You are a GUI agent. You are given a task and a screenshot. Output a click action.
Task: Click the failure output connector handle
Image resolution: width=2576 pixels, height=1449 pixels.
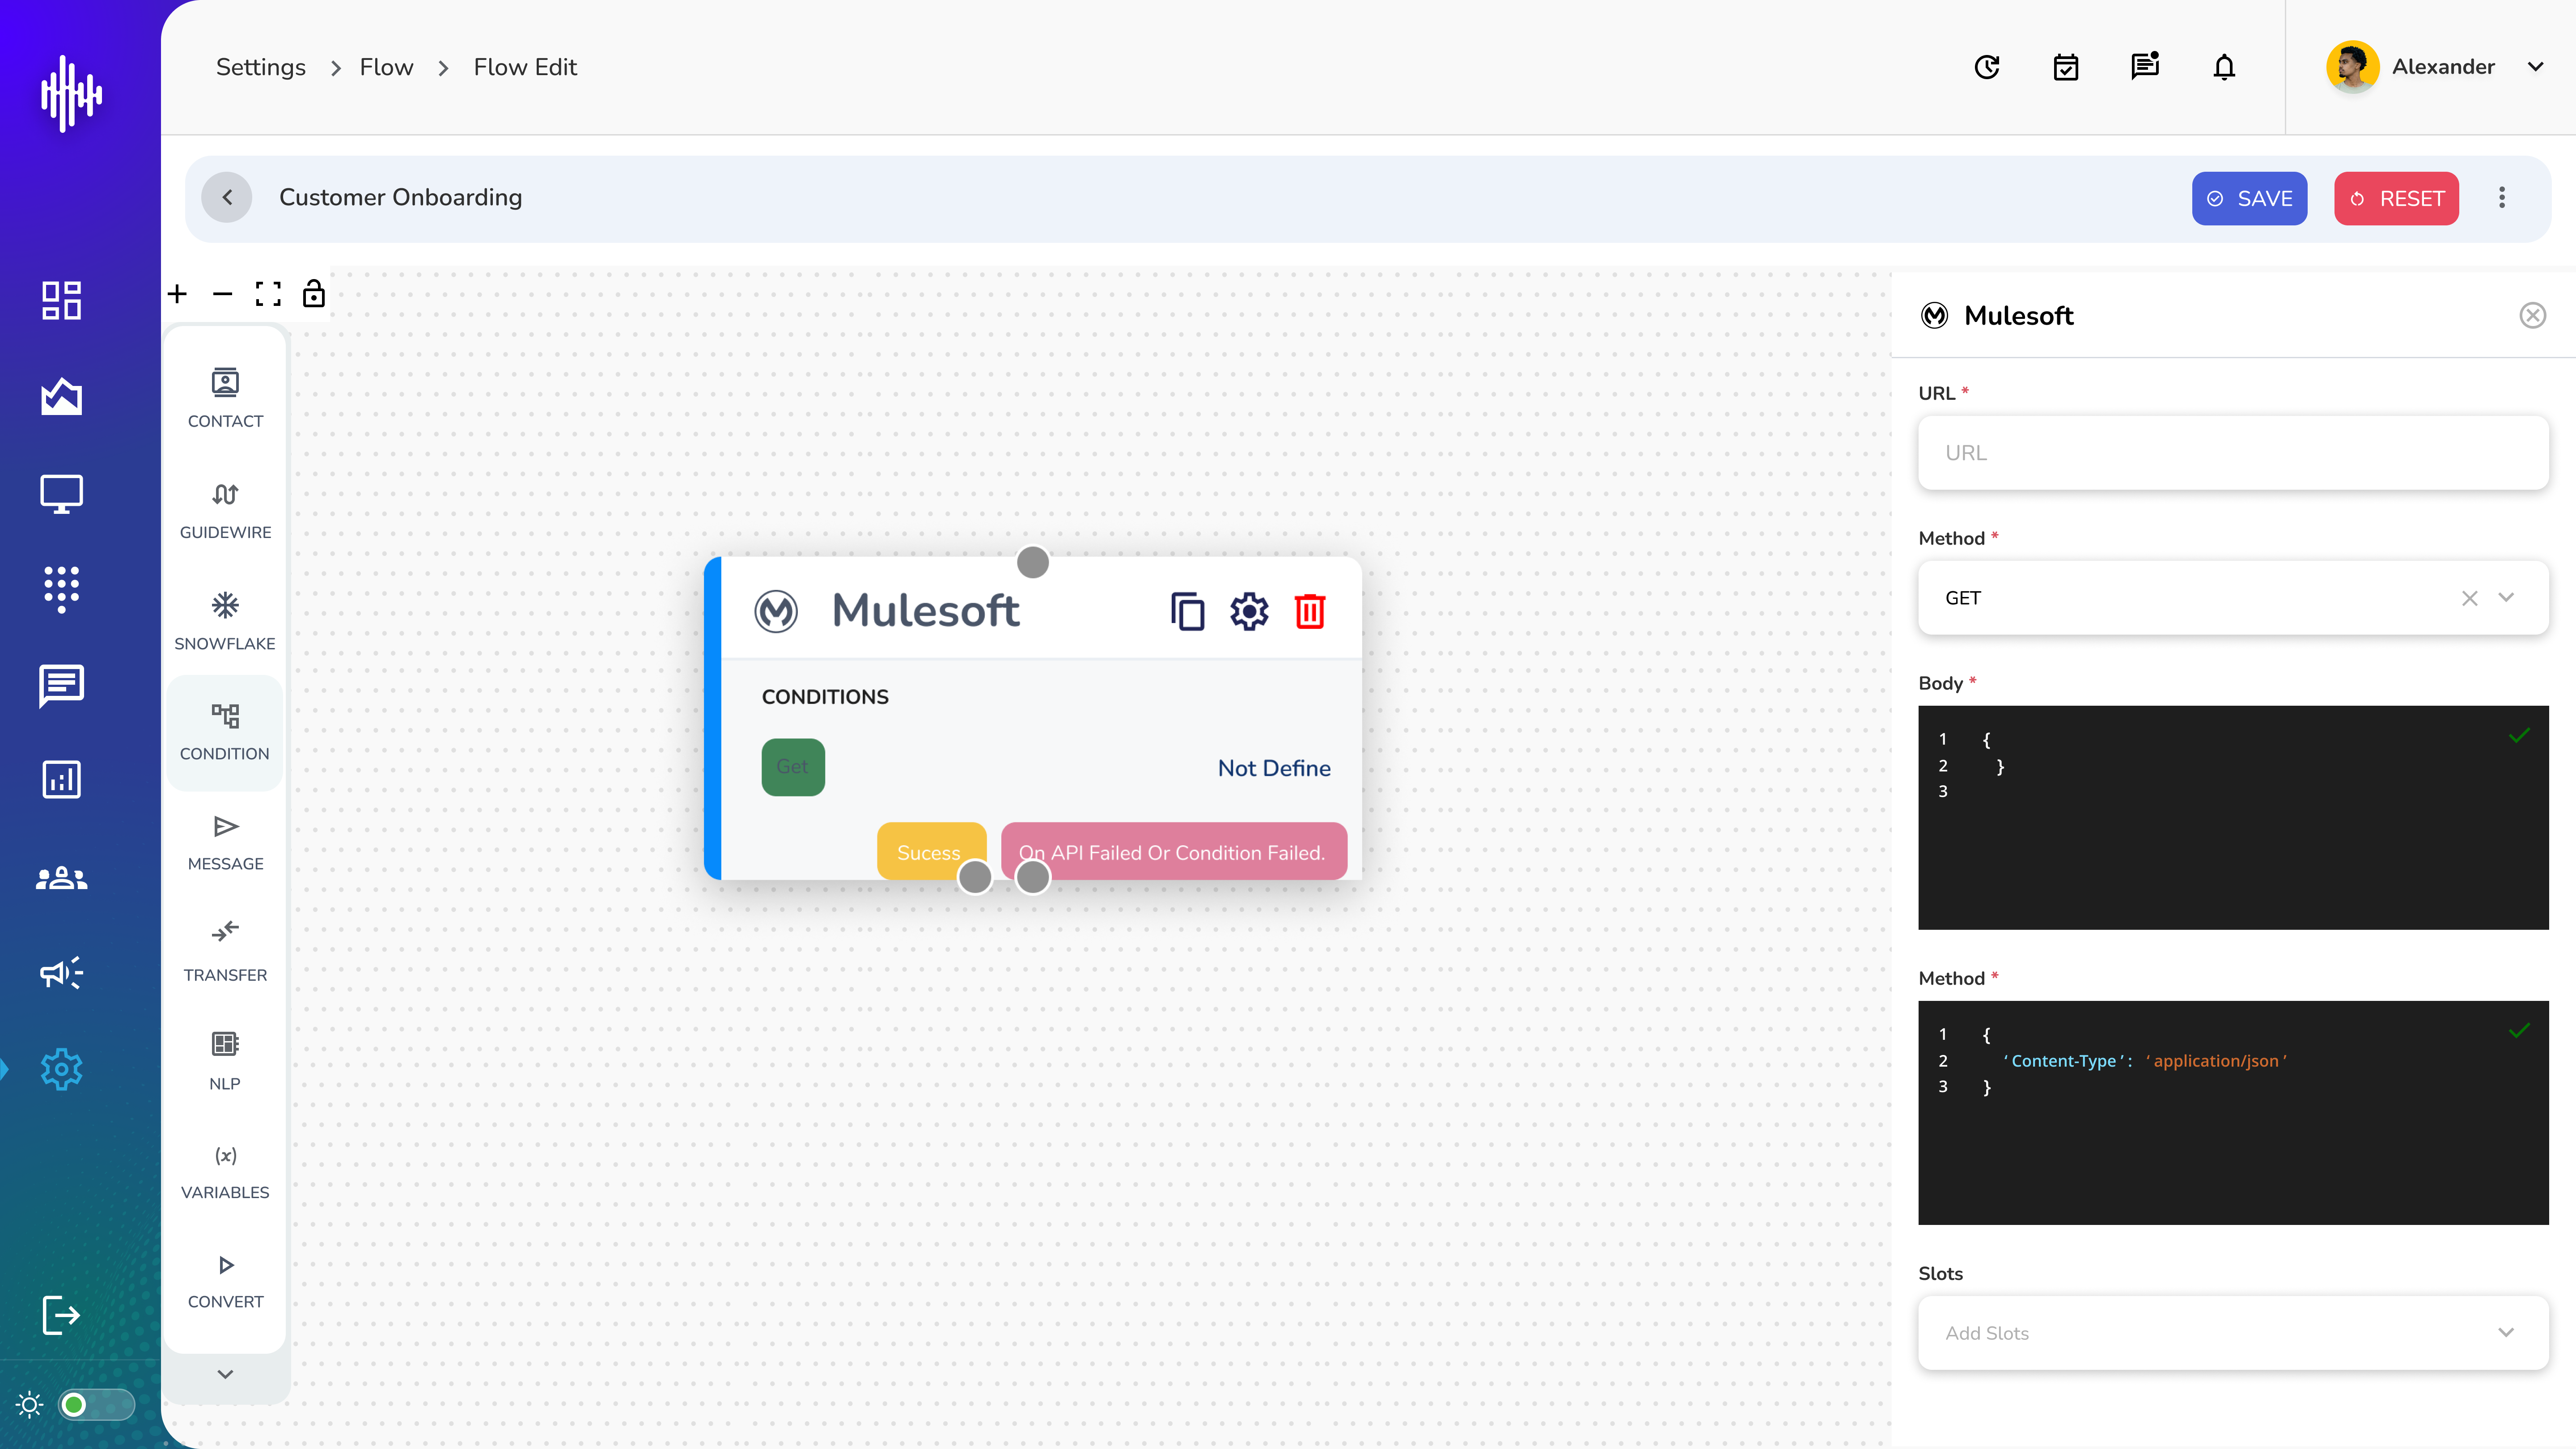pyautogui.click(x=1033, y=877)
